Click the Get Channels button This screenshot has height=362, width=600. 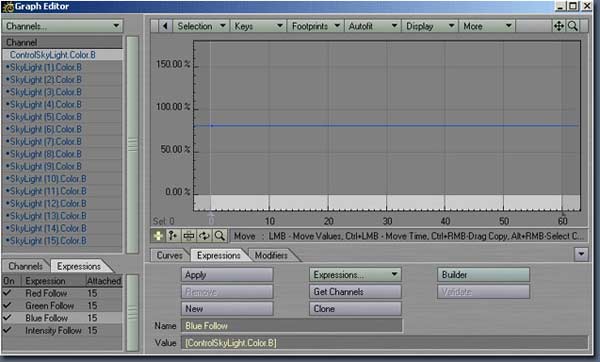coord(355,292)
